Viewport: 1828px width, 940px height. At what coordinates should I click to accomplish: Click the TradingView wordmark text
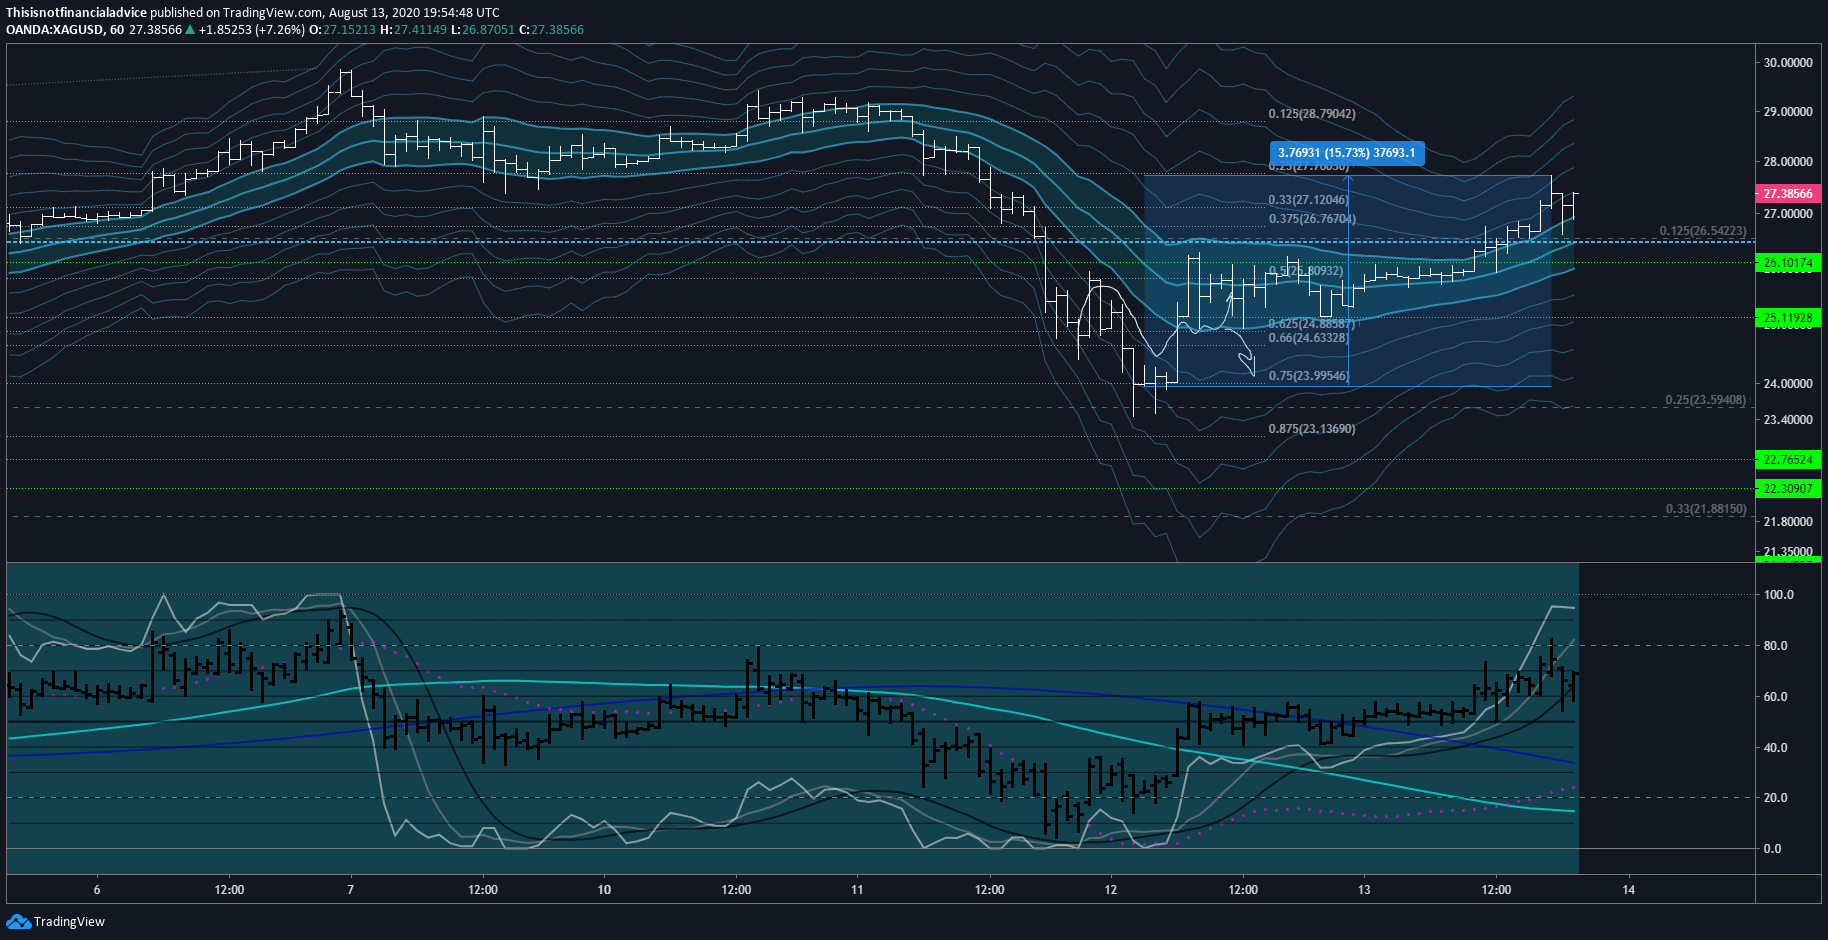69,922
